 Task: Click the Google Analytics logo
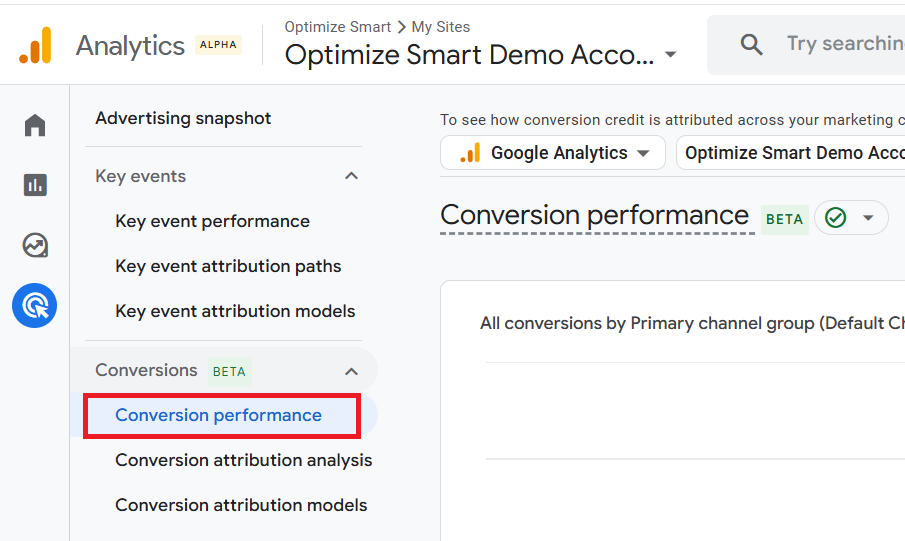(x=36, y=46)
